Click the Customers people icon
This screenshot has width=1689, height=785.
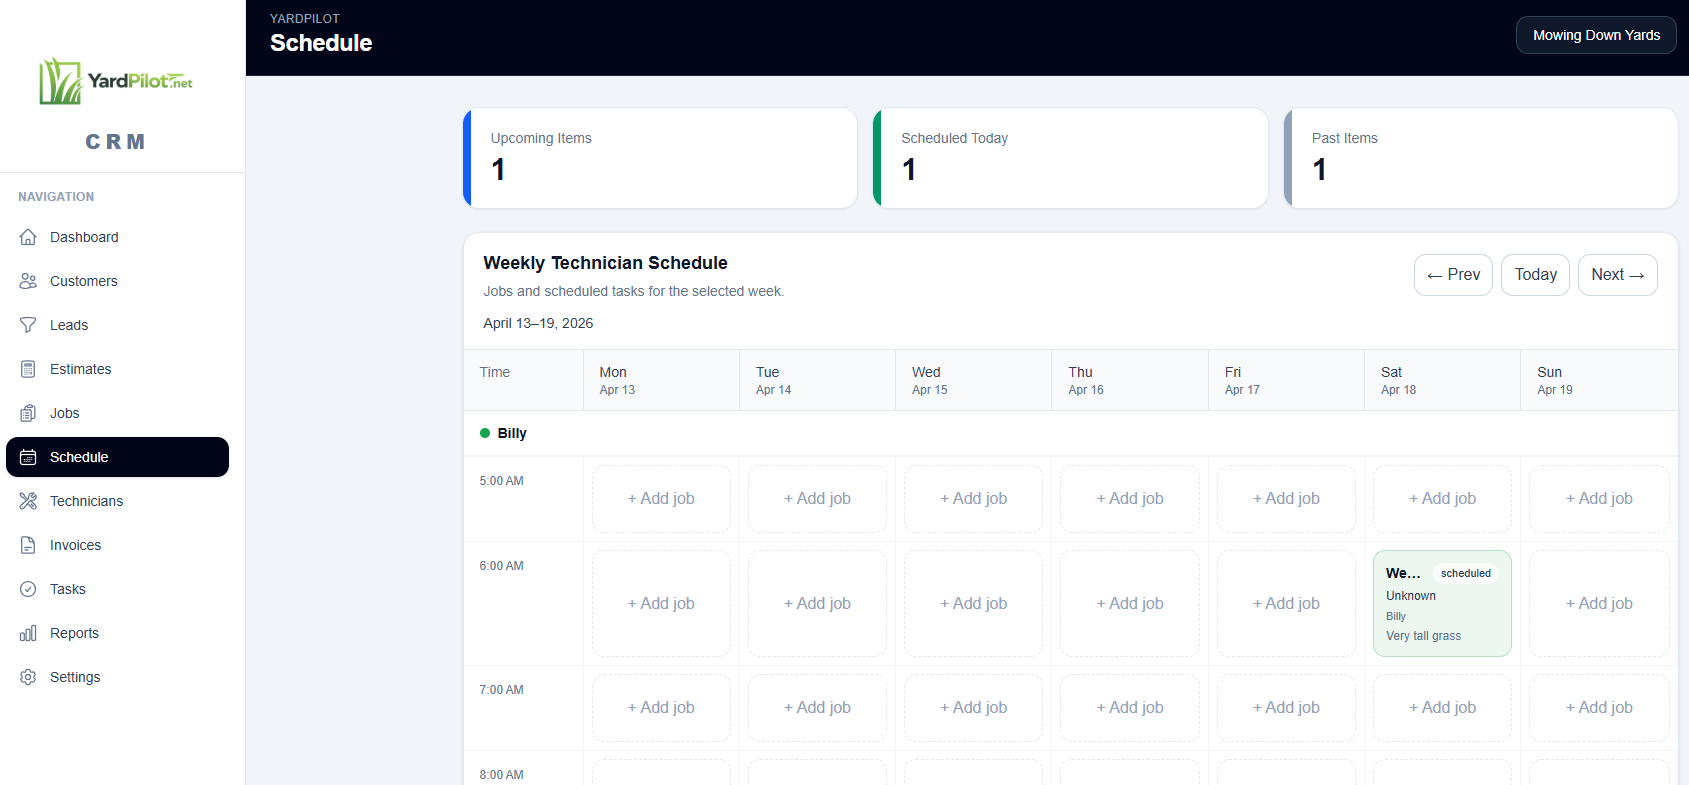click(28, 281)
